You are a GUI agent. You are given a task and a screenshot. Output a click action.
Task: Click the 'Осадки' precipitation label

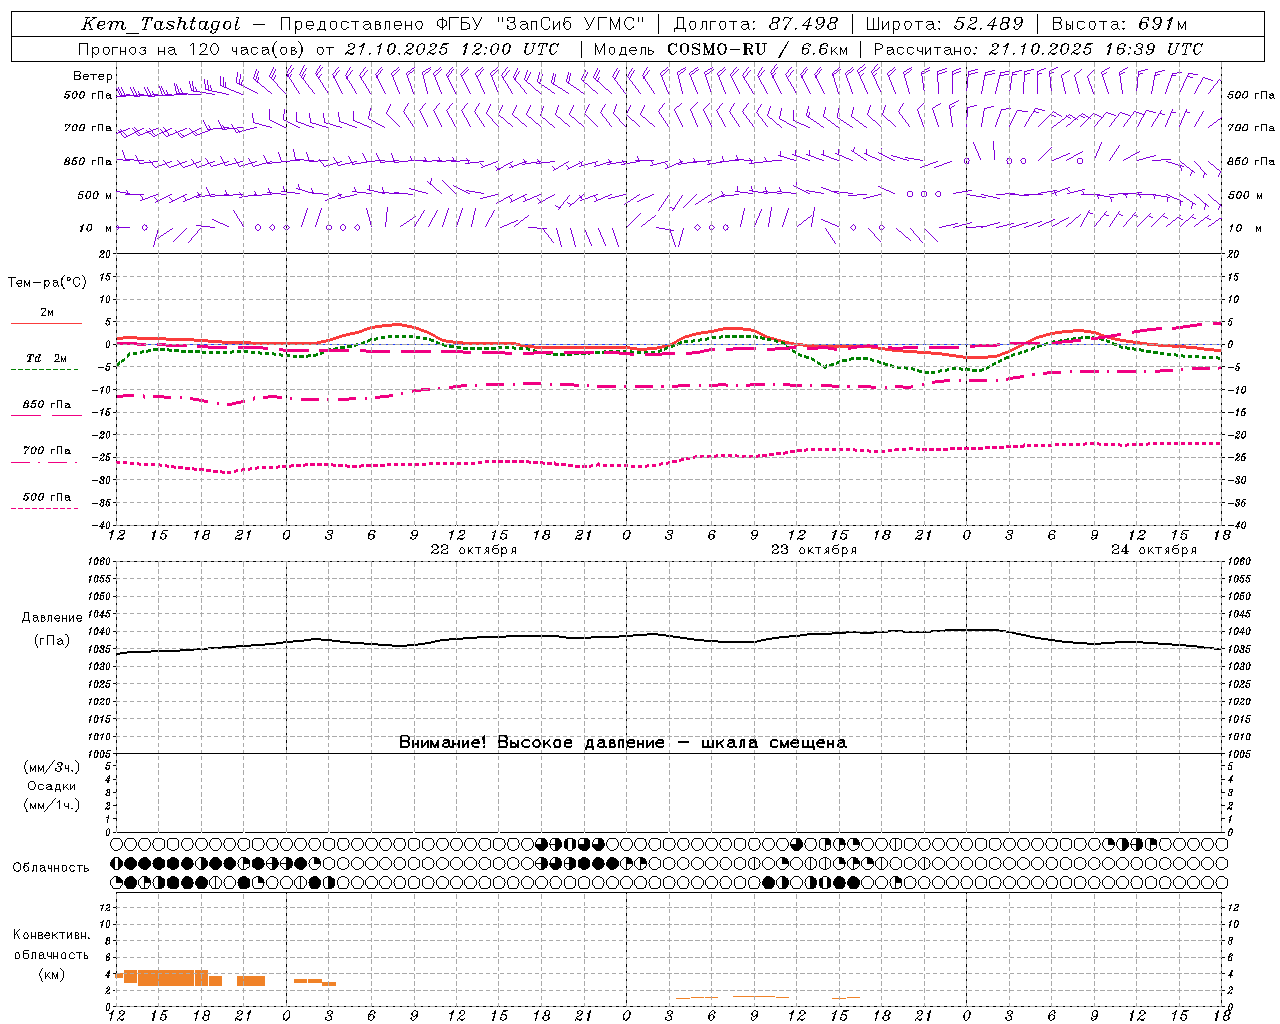click(x=52, y=787)
